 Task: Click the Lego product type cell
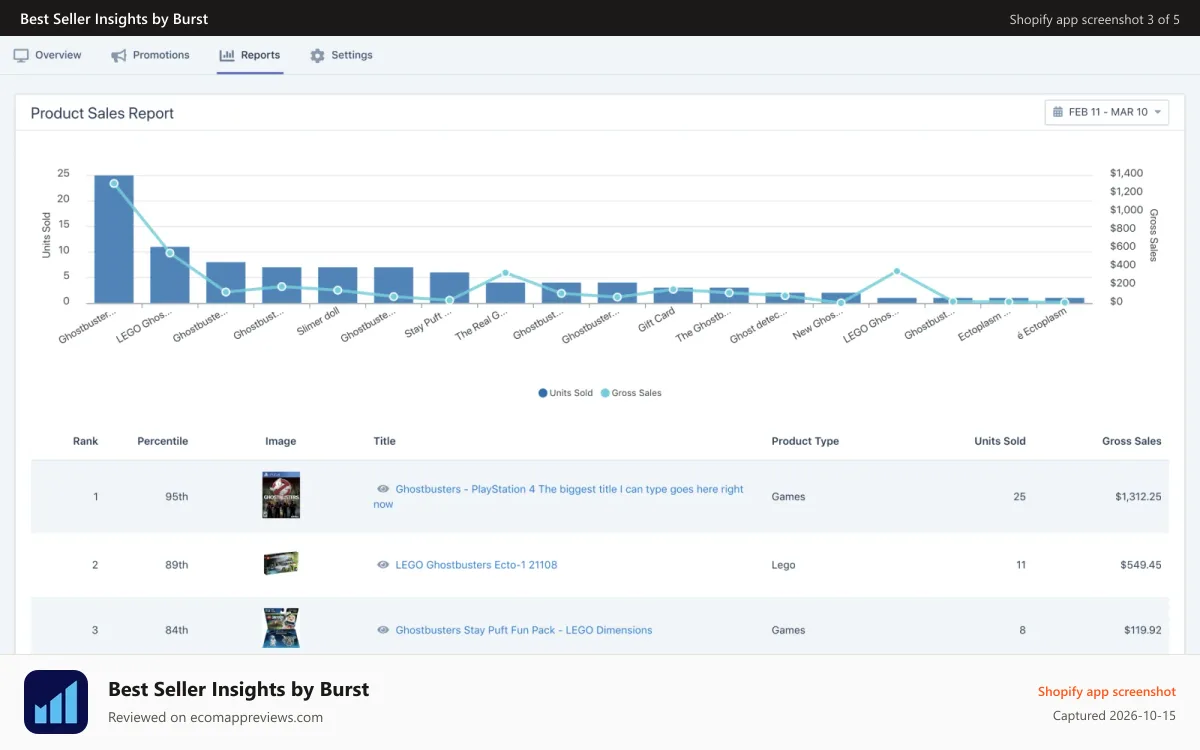(x=783, y=565)
